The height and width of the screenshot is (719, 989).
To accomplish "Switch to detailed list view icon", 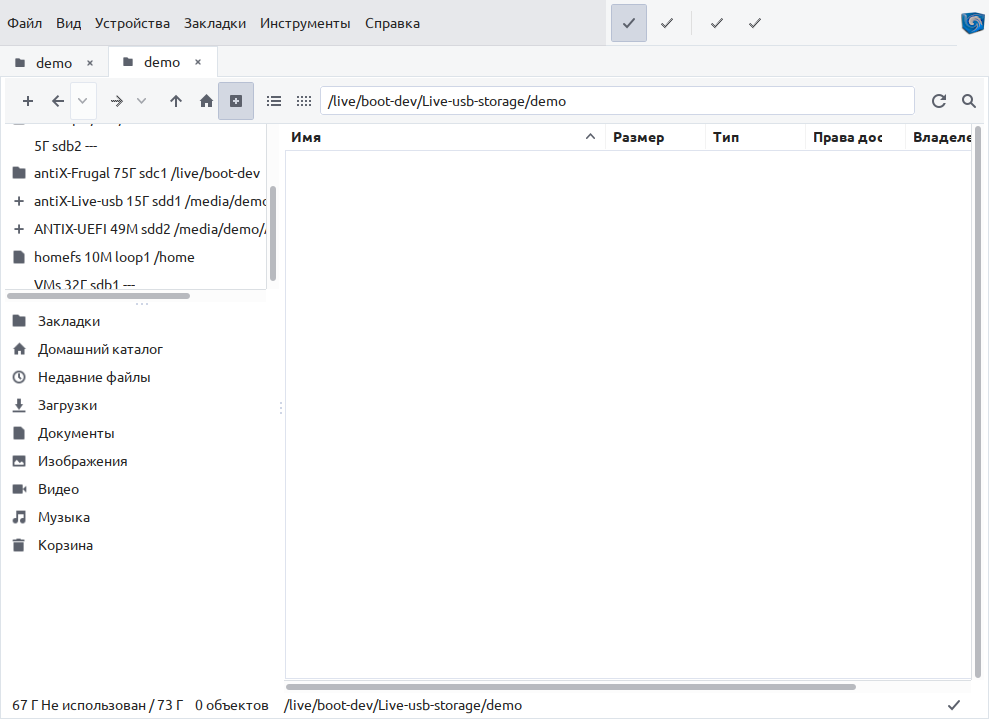I will click(274, 101).
